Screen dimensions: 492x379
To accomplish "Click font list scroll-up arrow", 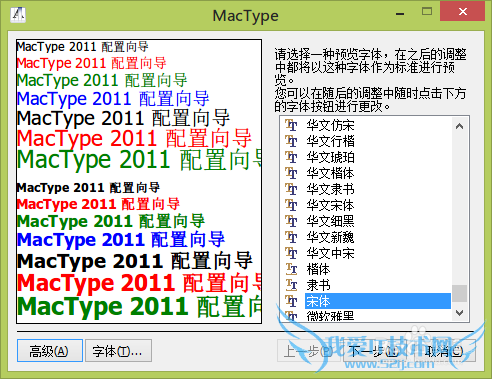I will [x=460, y=126].
